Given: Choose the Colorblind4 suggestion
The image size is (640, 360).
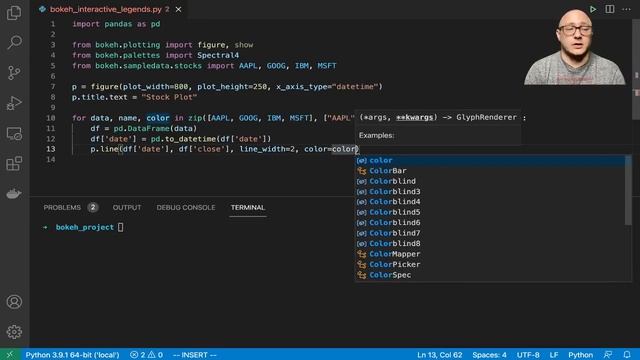Looking at the screenshot, I should [490, 202].
